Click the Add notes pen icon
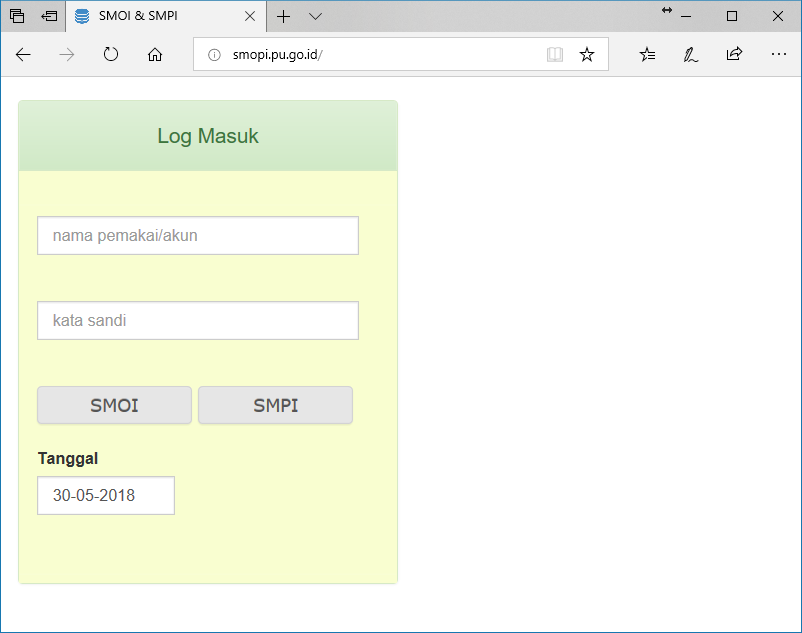The width and height of the screenshot is (802, 633). click(690, 55)
